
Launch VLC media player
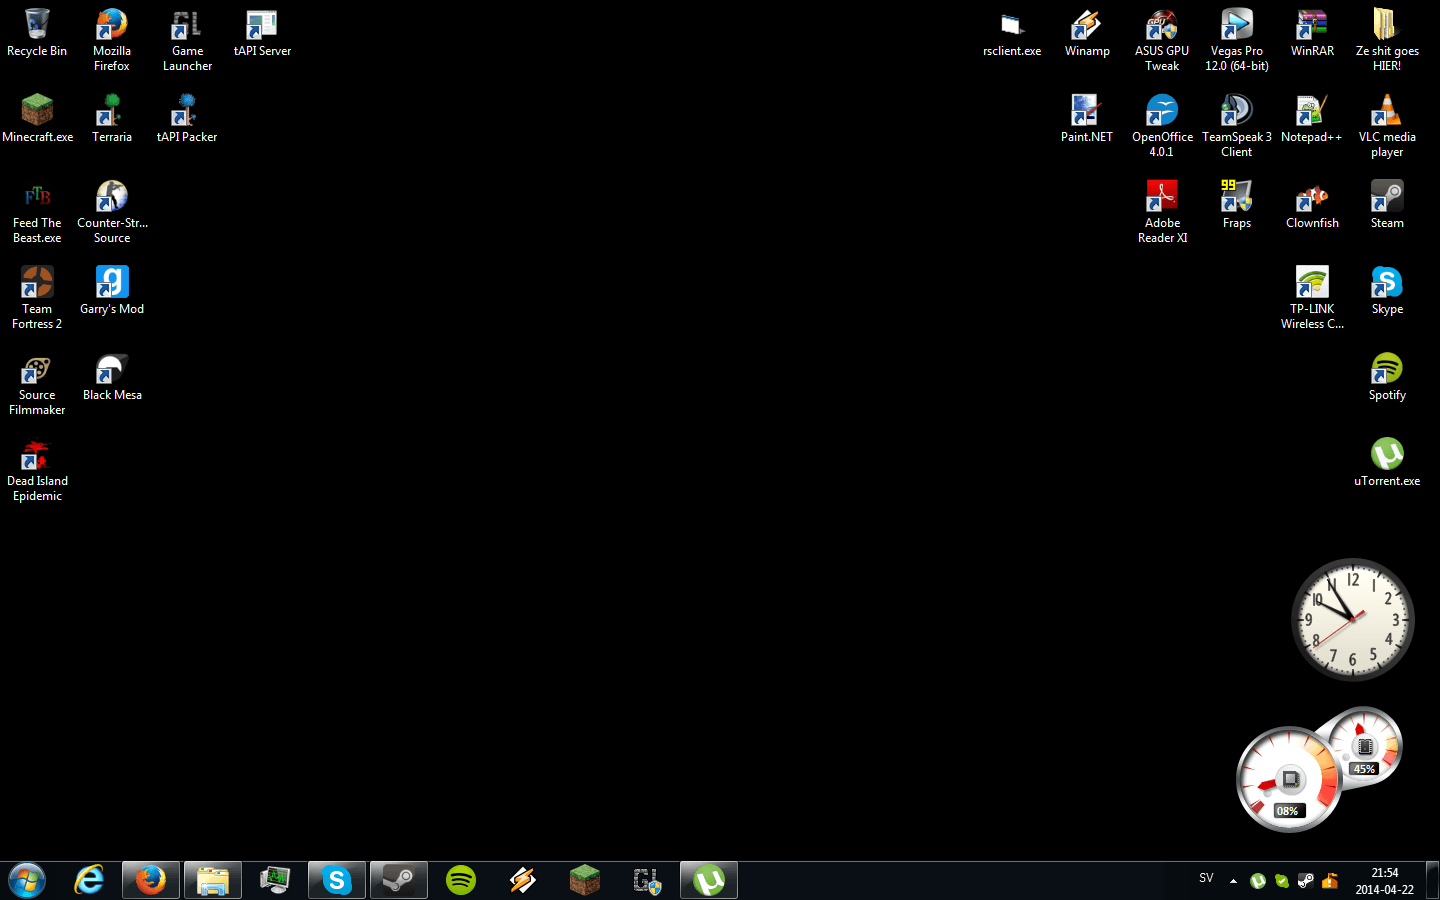pyautogui.click(x=1387, y=110)
